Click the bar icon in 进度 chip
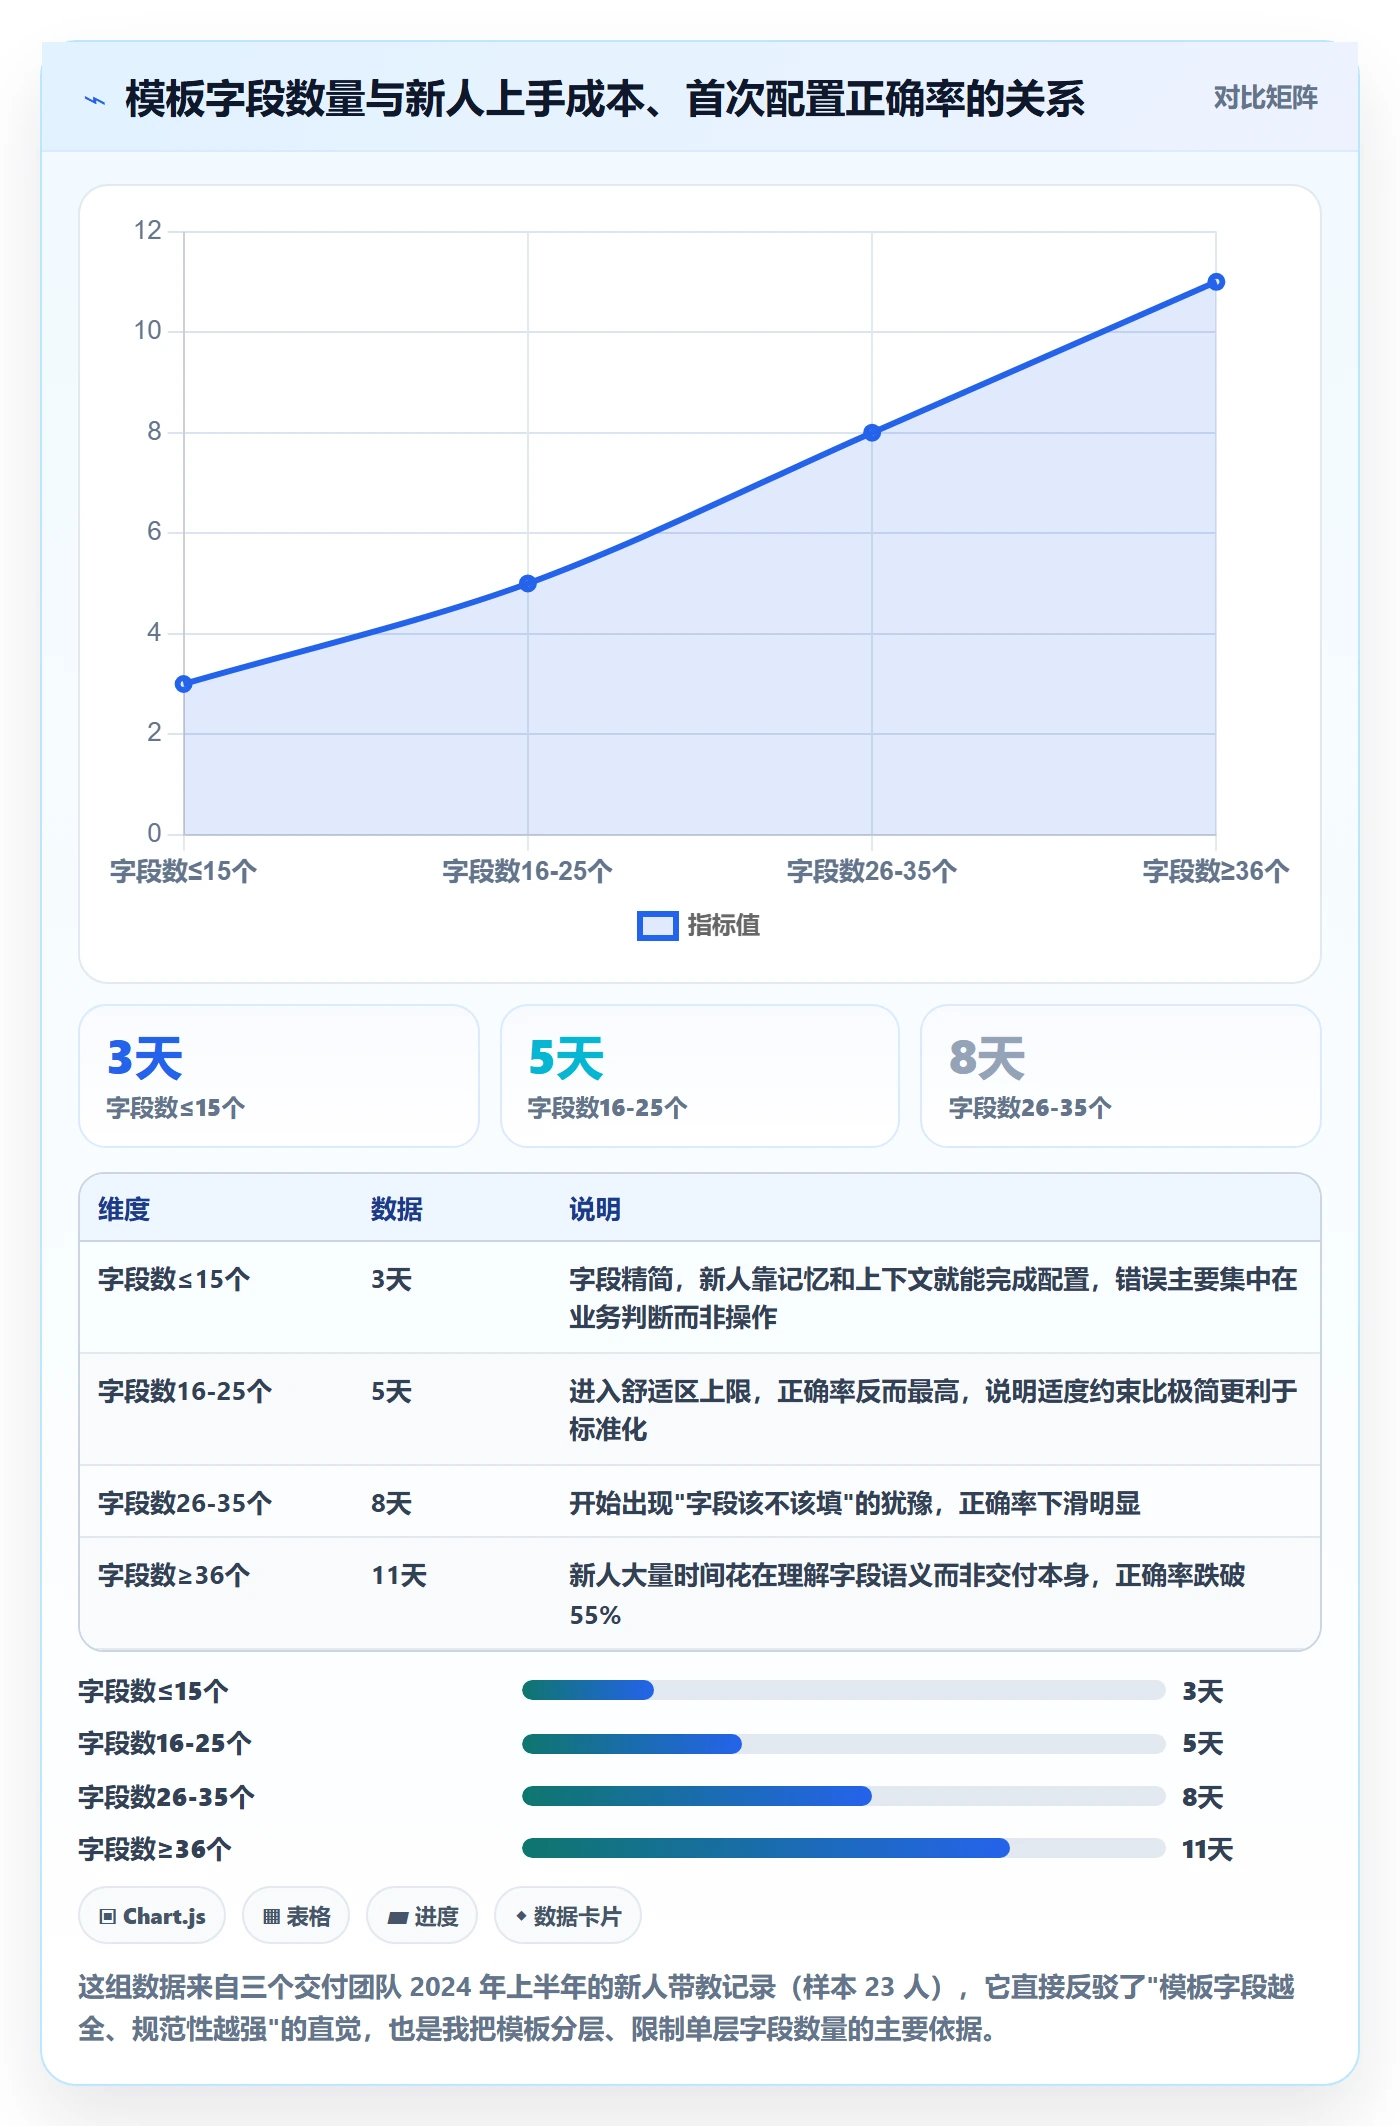The height and width of the screenshot is (2126, 1400). [x=397, y=1918]
